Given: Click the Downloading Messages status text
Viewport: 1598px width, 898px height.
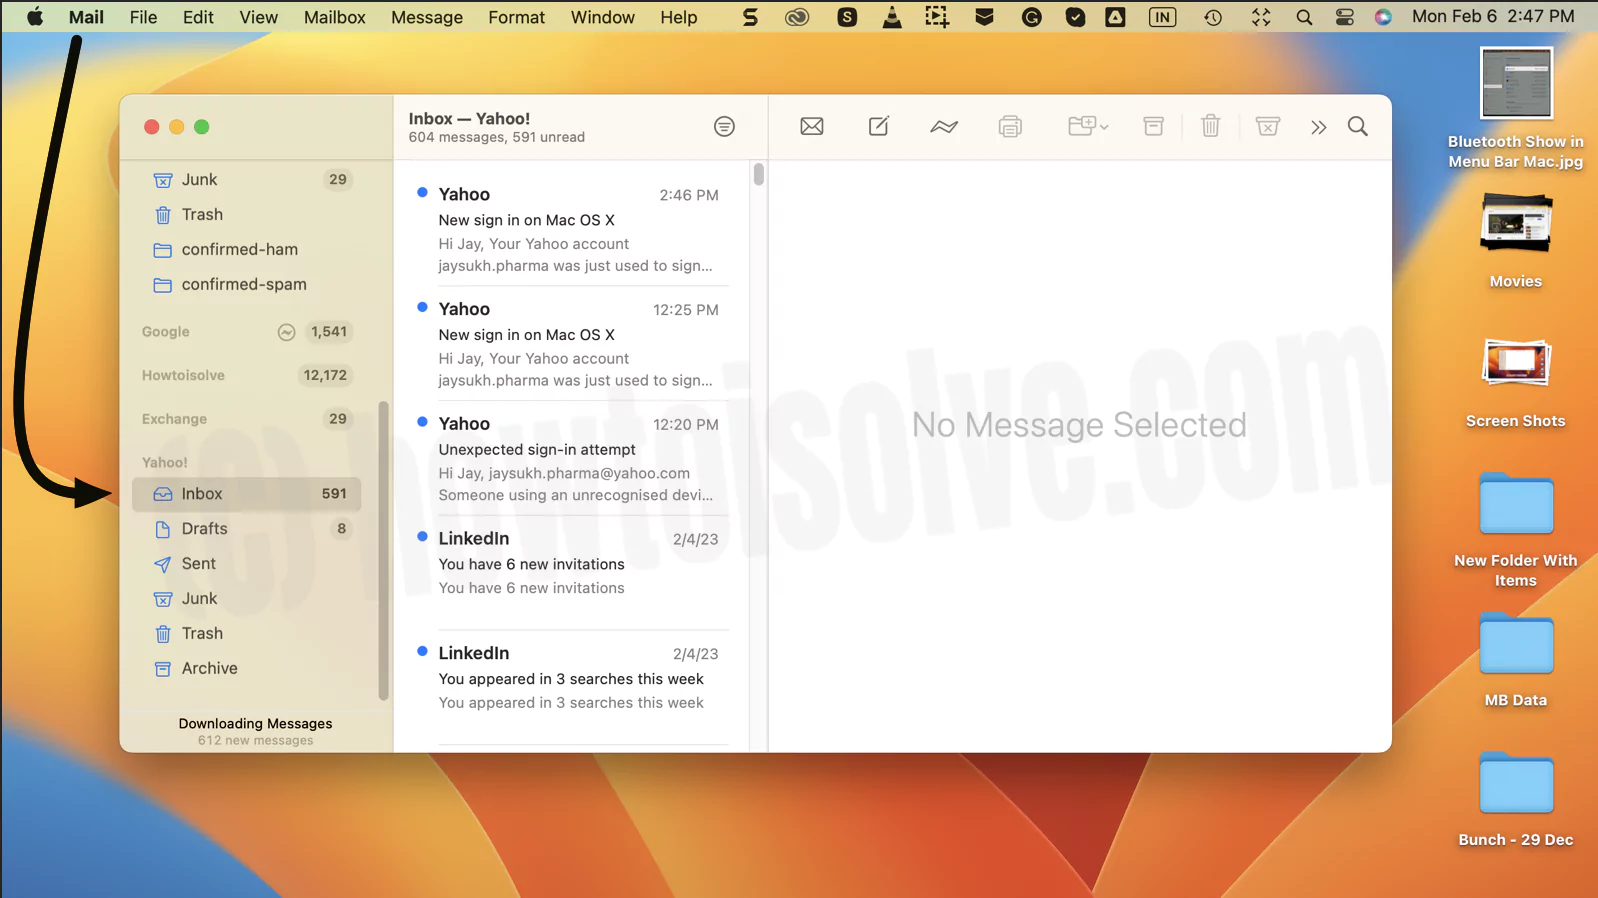Looking at the screenshot, I should [255, 724].
